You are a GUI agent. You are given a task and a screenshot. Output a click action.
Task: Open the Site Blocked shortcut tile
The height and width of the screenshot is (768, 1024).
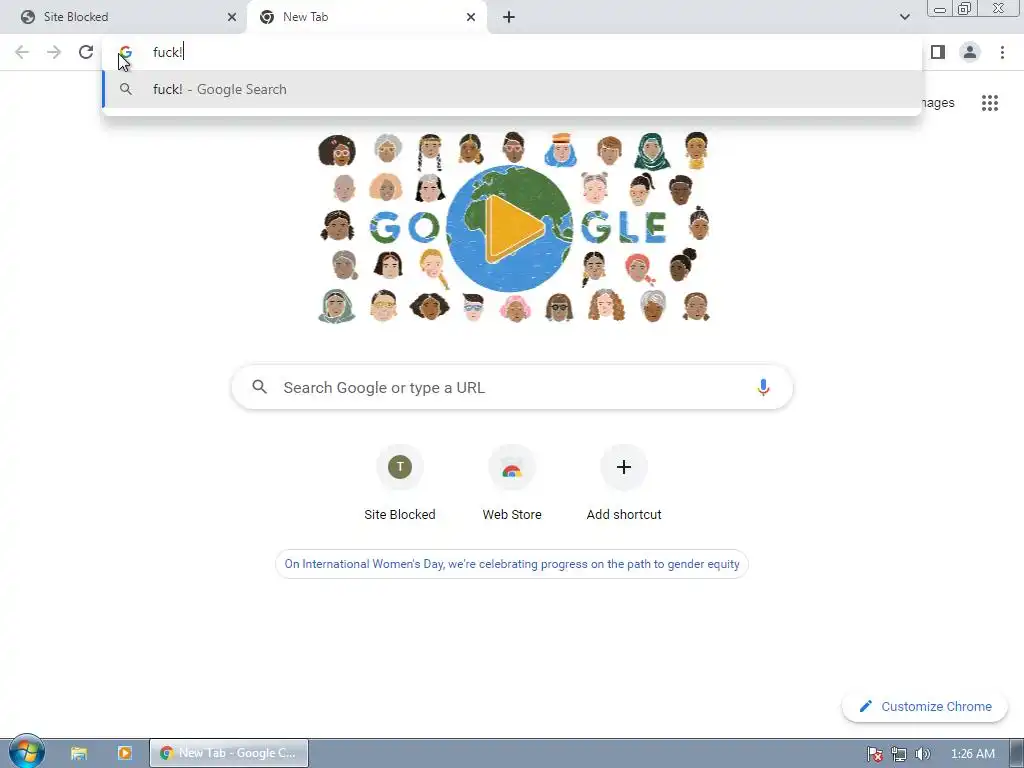click(400, 483)
